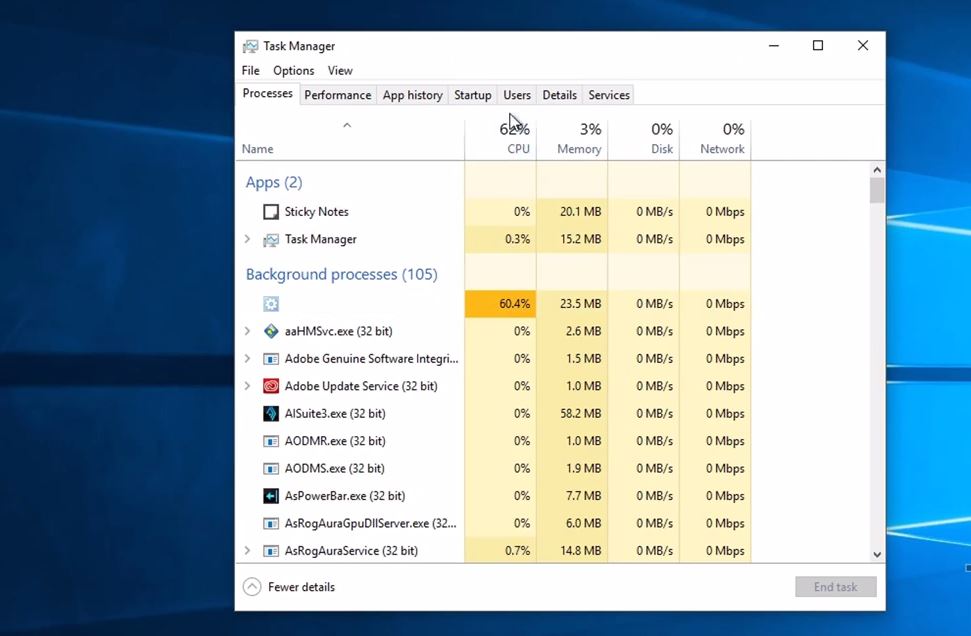
Task: Switch to the Services tab
Action: [x=609, y=95]
